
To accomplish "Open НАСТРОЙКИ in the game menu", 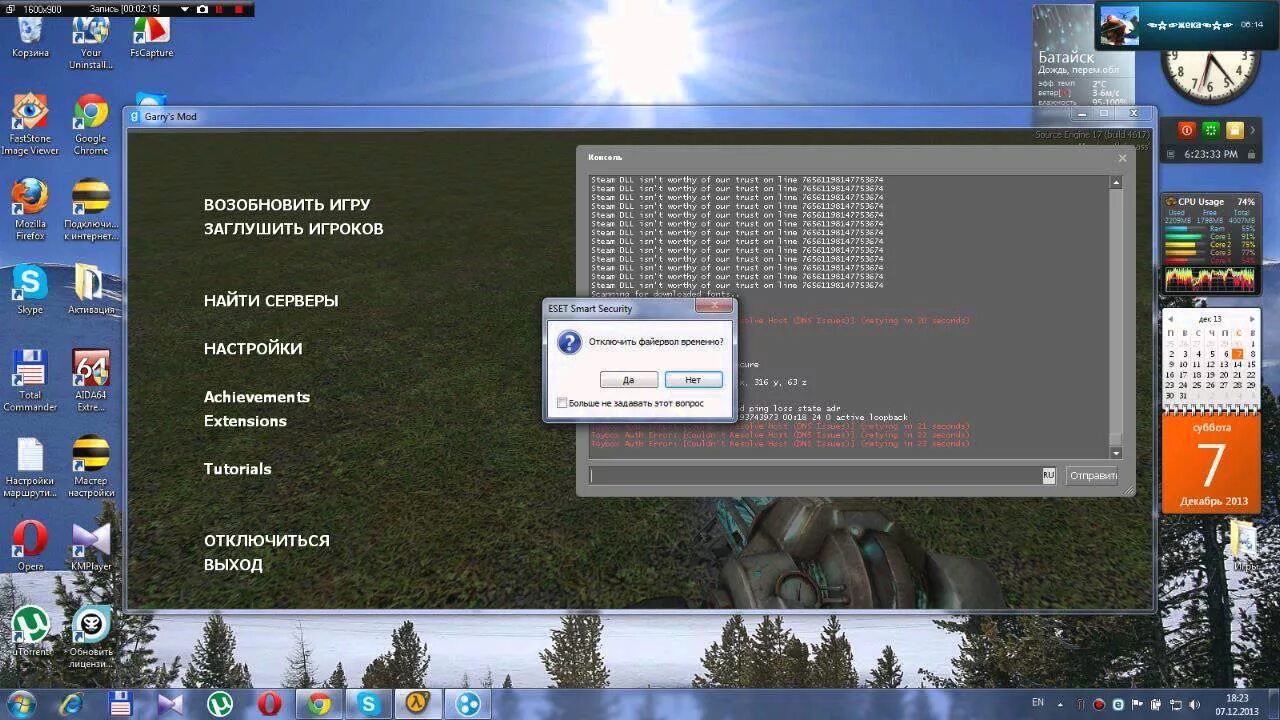I will (253, 349).
